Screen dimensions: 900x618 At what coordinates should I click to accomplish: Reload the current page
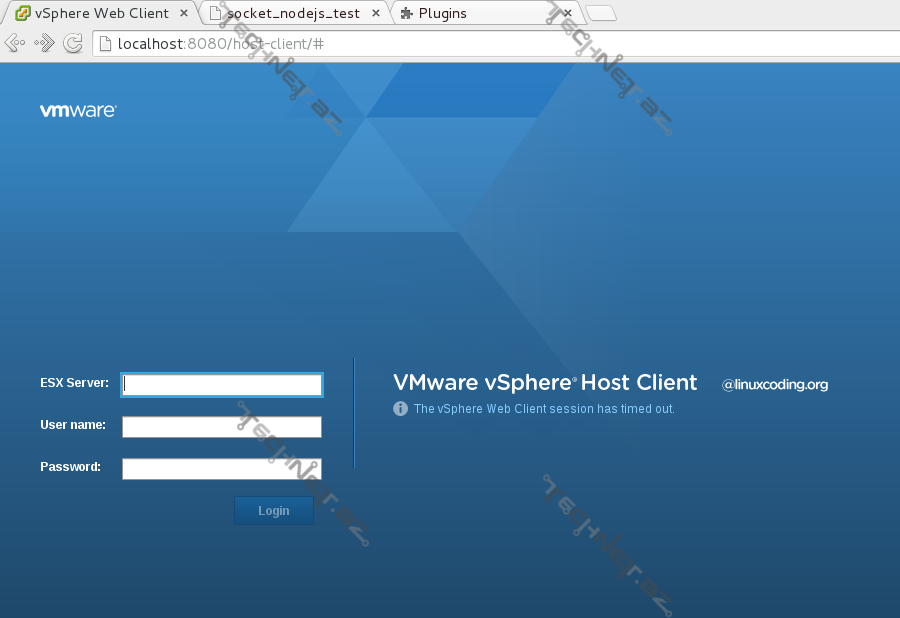73,43
